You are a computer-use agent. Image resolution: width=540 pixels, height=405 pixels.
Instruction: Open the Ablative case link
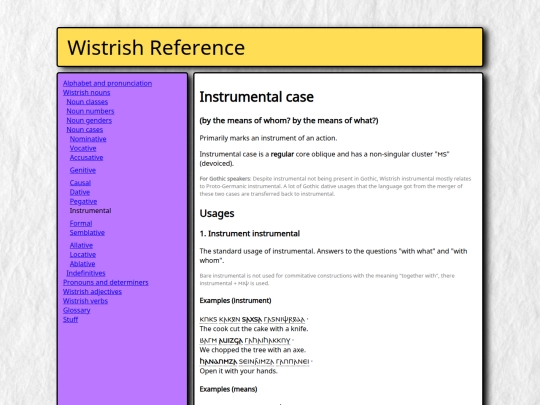[82, 264]
